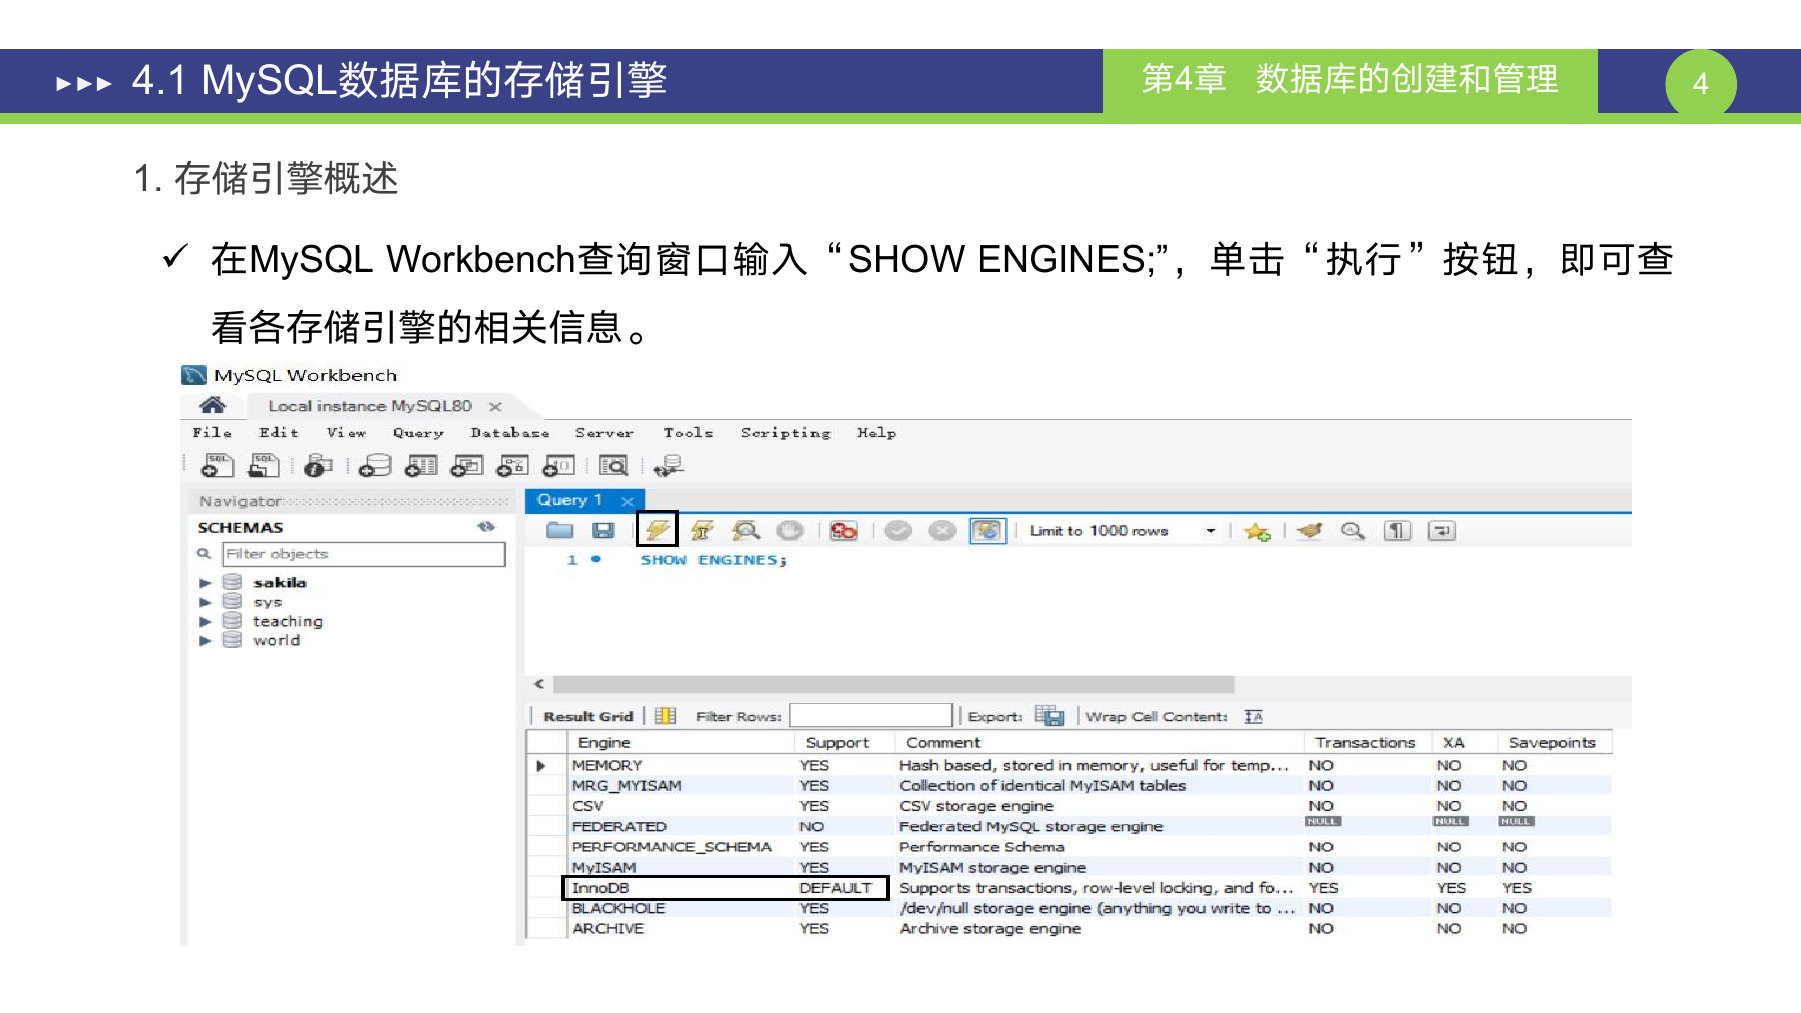Toggle word wrap in the editor
The height and width of the screenshot is (1013, 1801).
coord(1442,530)
